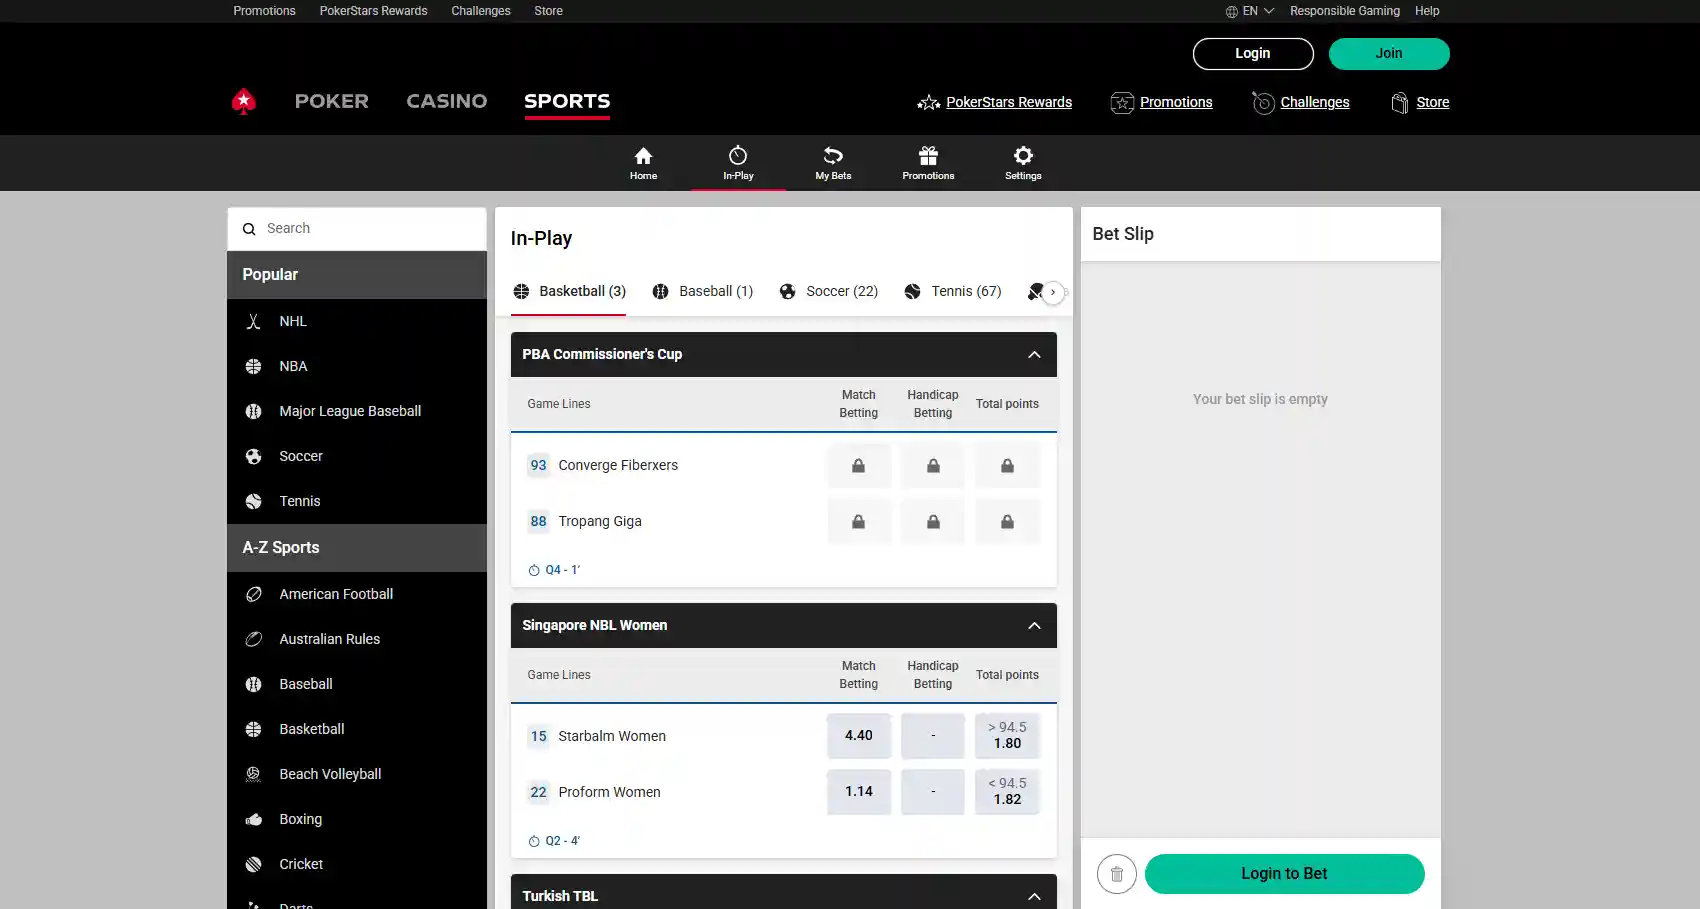Bet Starbalm Women at 4.40
This screenshot has height=909, width=1700.
pyautogui.click(x=858, y=736)
